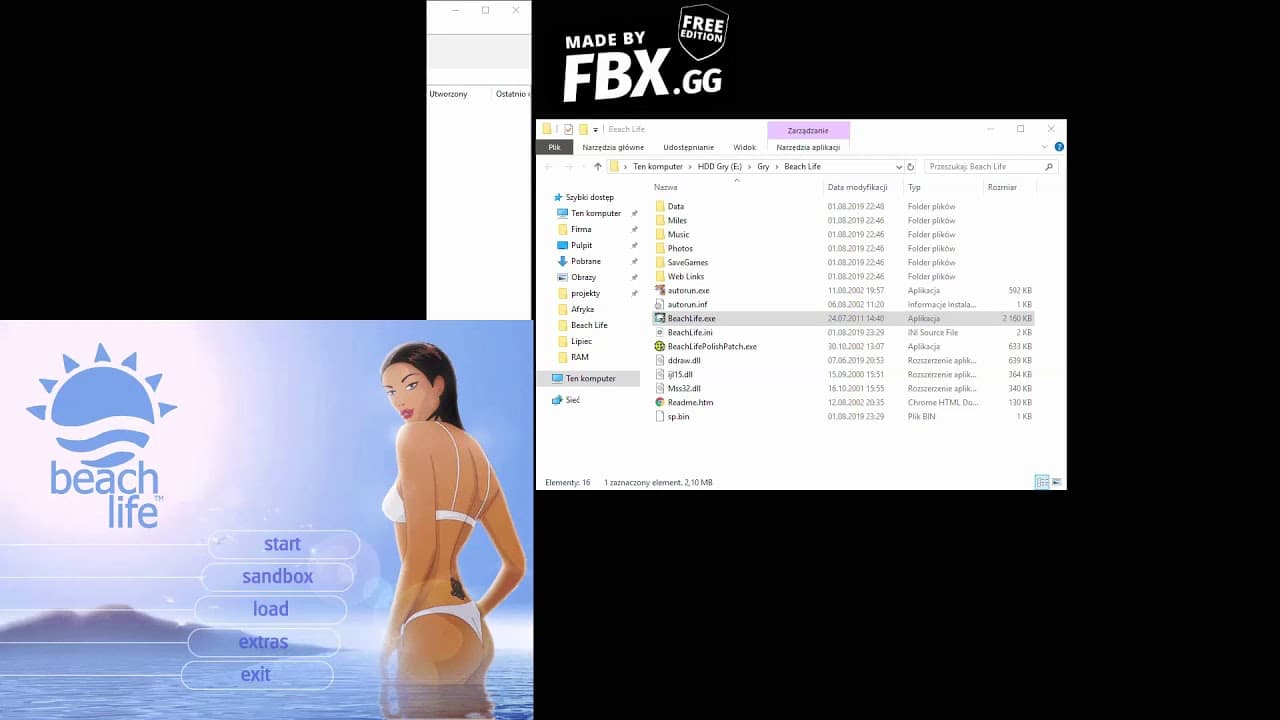The height and width of the screenshot is (720, 1280).
Task: Open the Narzędzia główne ribbon tab
Action: (x=613, y=147)
